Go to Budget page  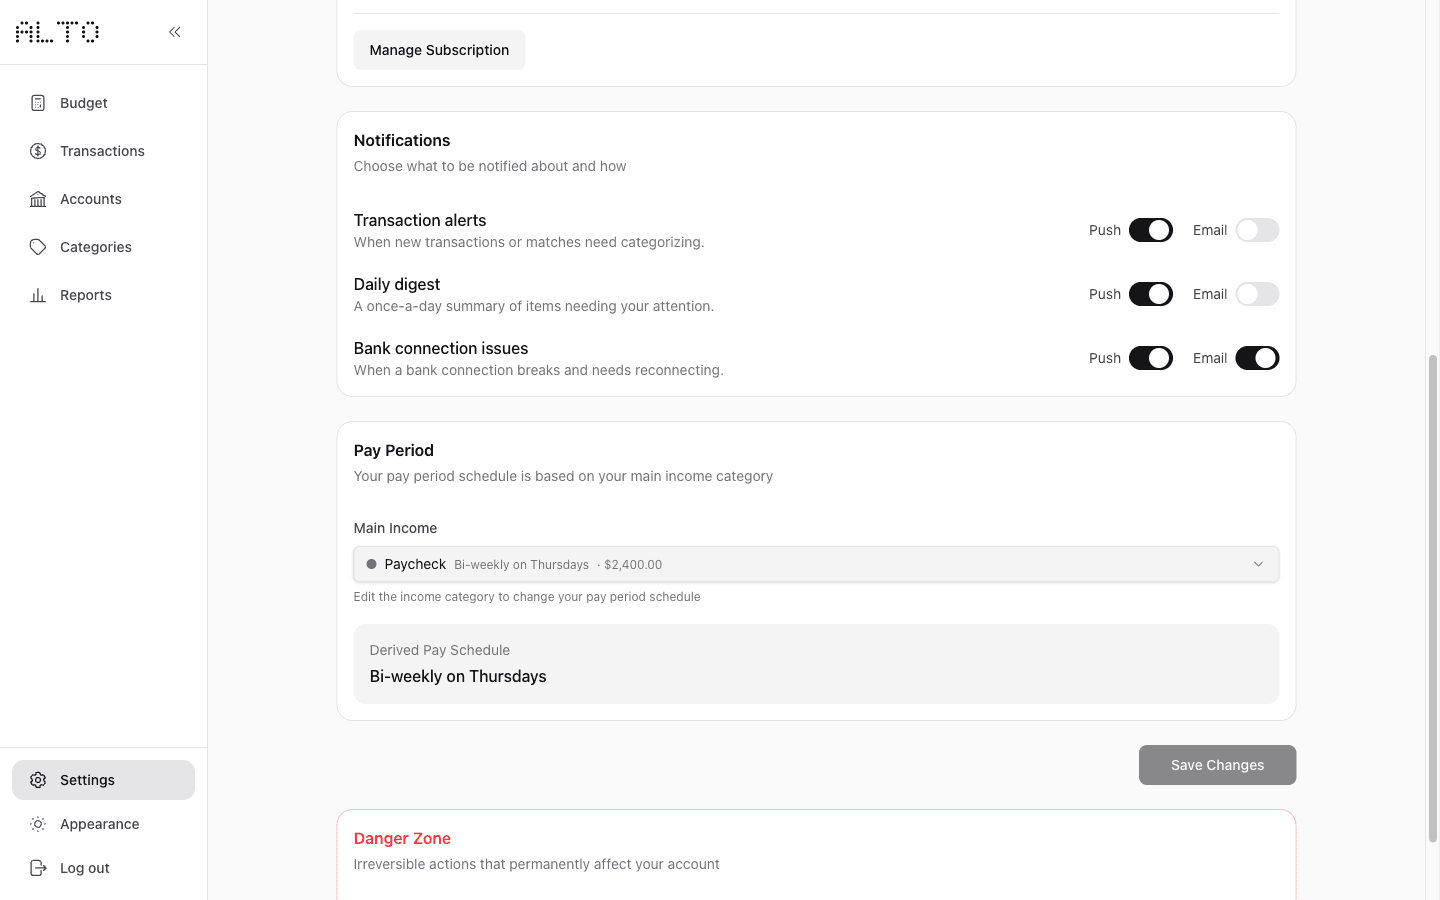coord(103,103)
